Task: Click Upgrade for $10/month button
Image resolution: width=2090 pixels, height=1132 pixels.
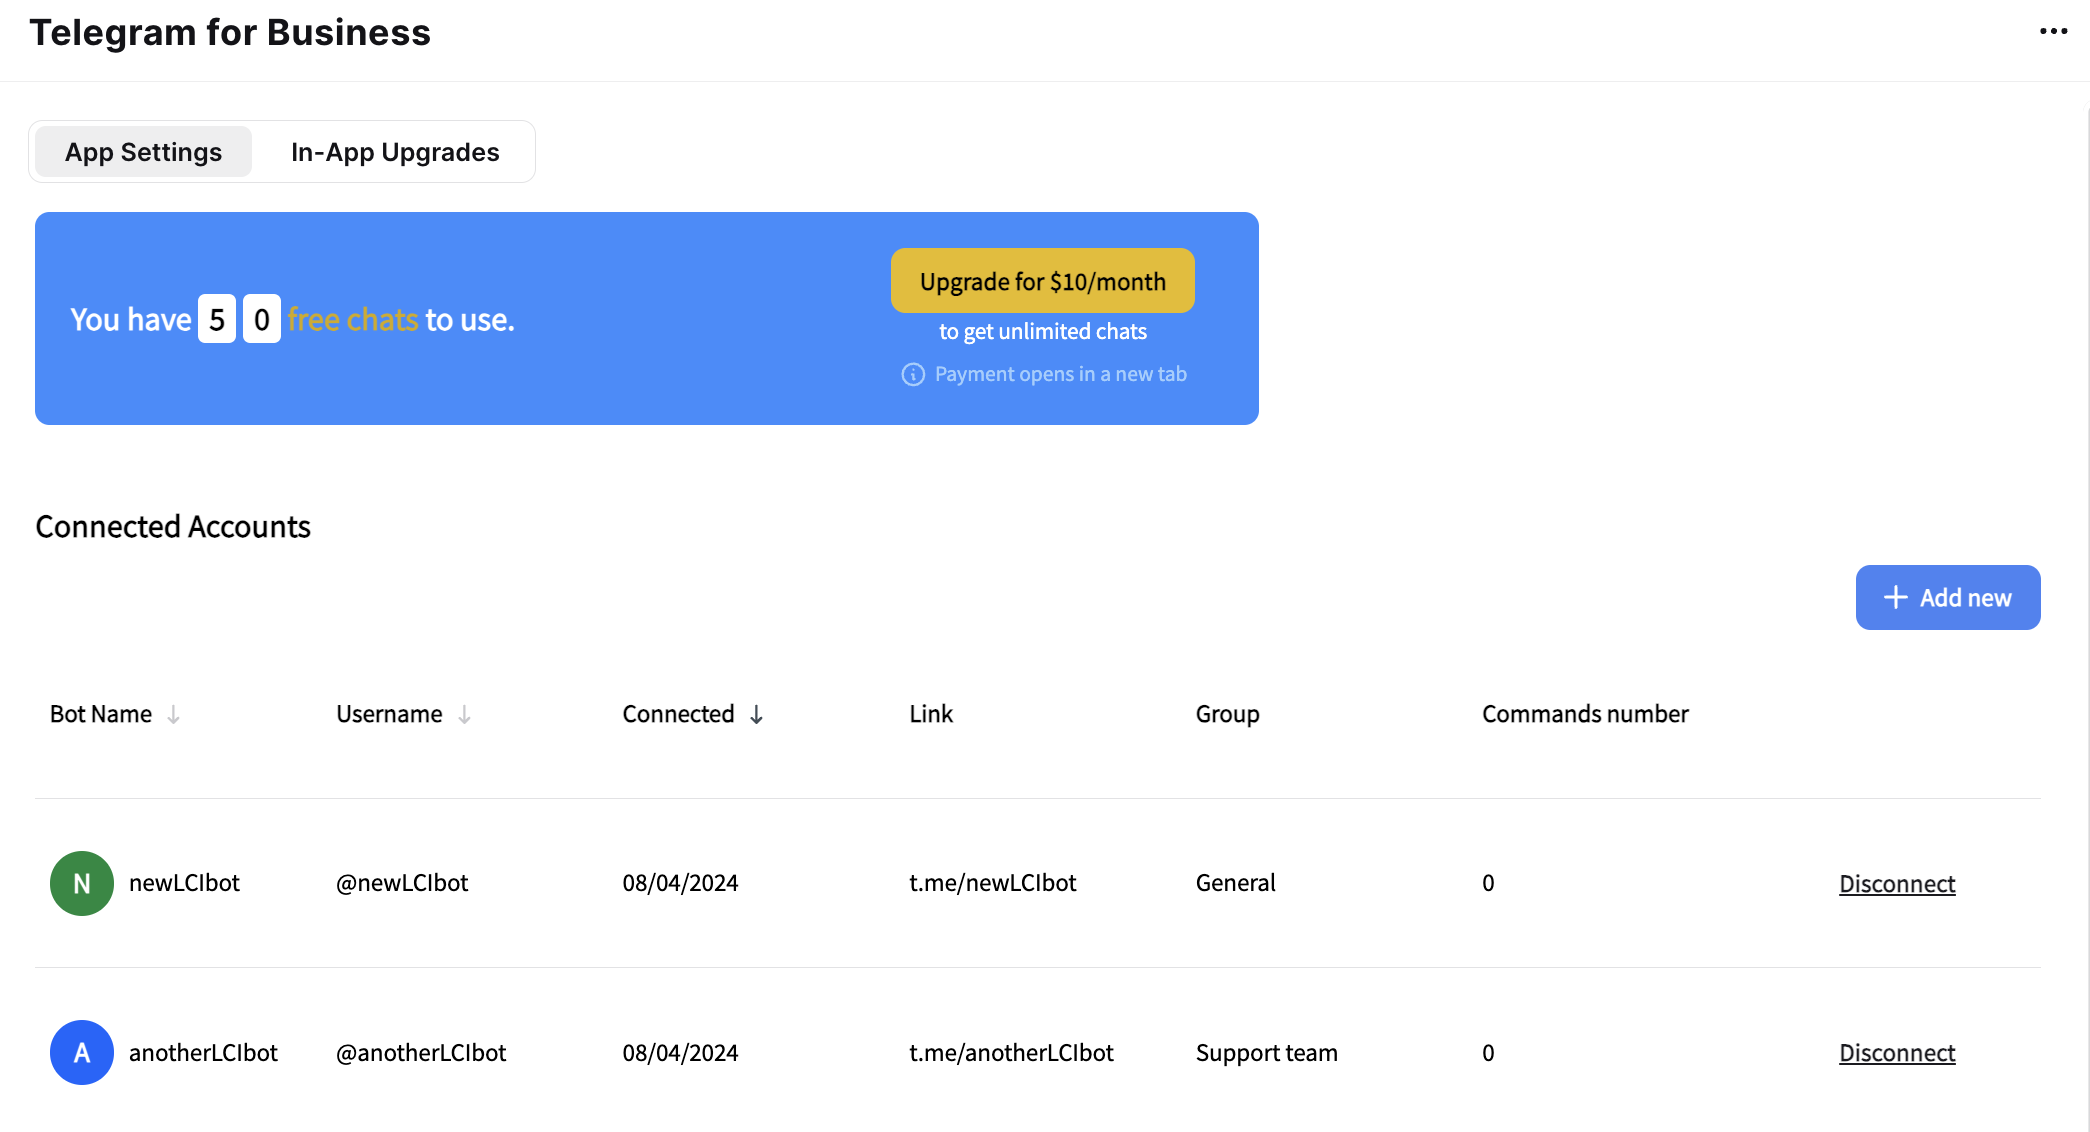Action: pos(1042,281)
